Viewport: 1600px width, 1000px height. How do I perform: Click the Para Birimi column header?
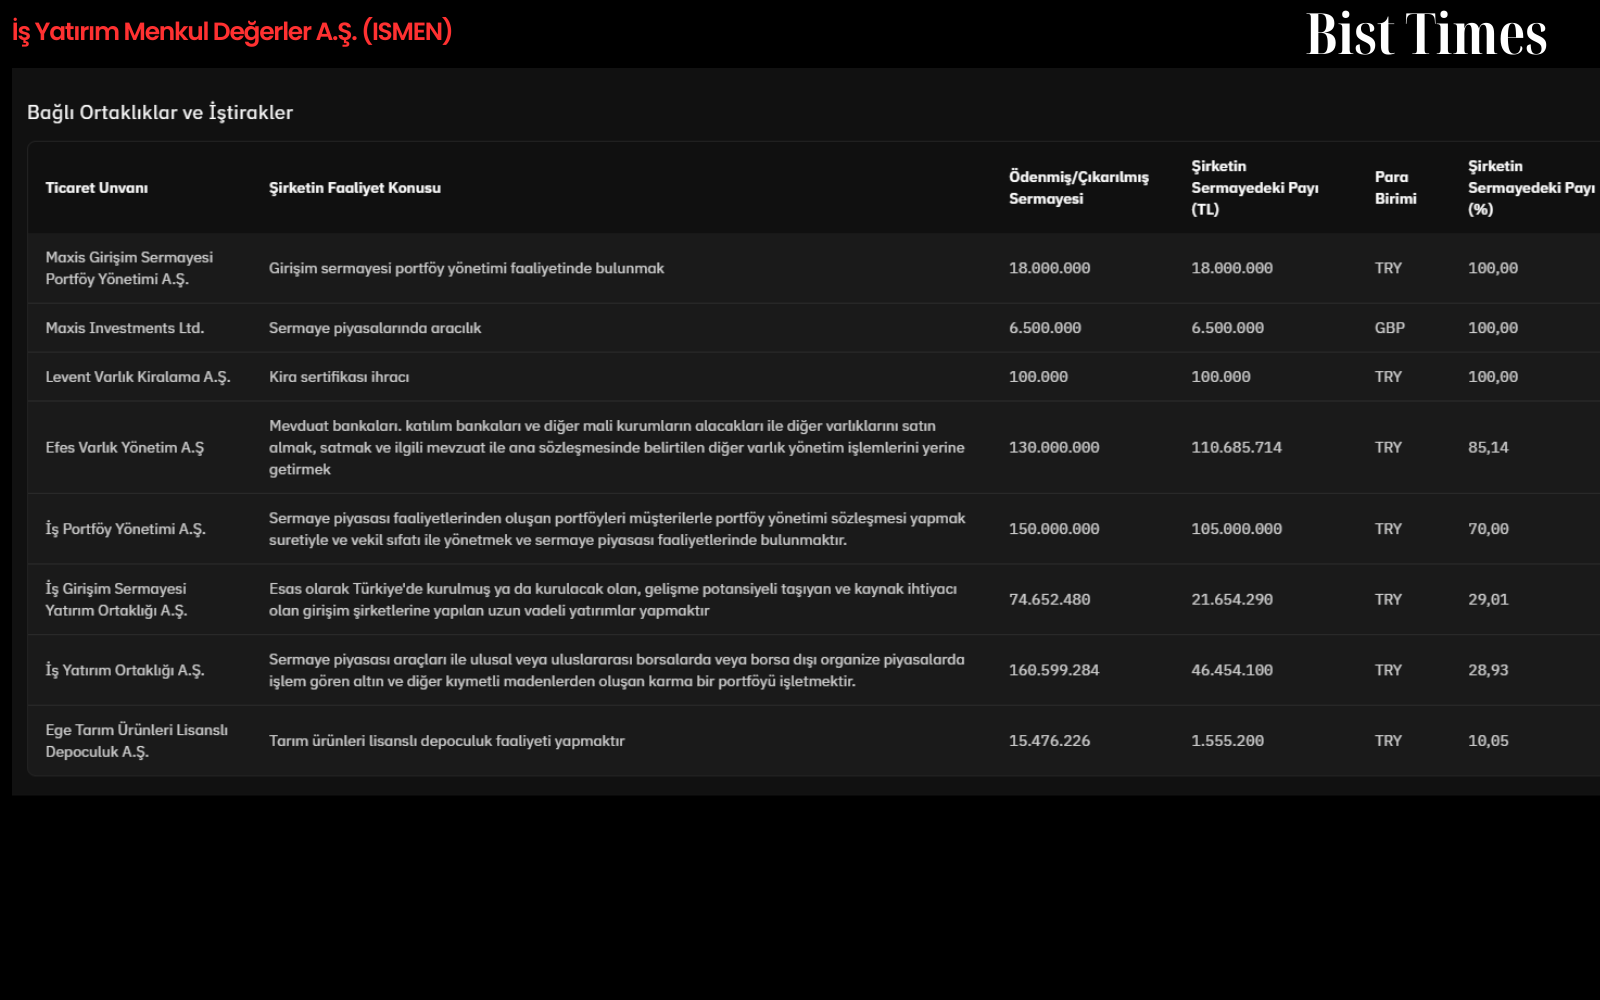[1395, 188]
